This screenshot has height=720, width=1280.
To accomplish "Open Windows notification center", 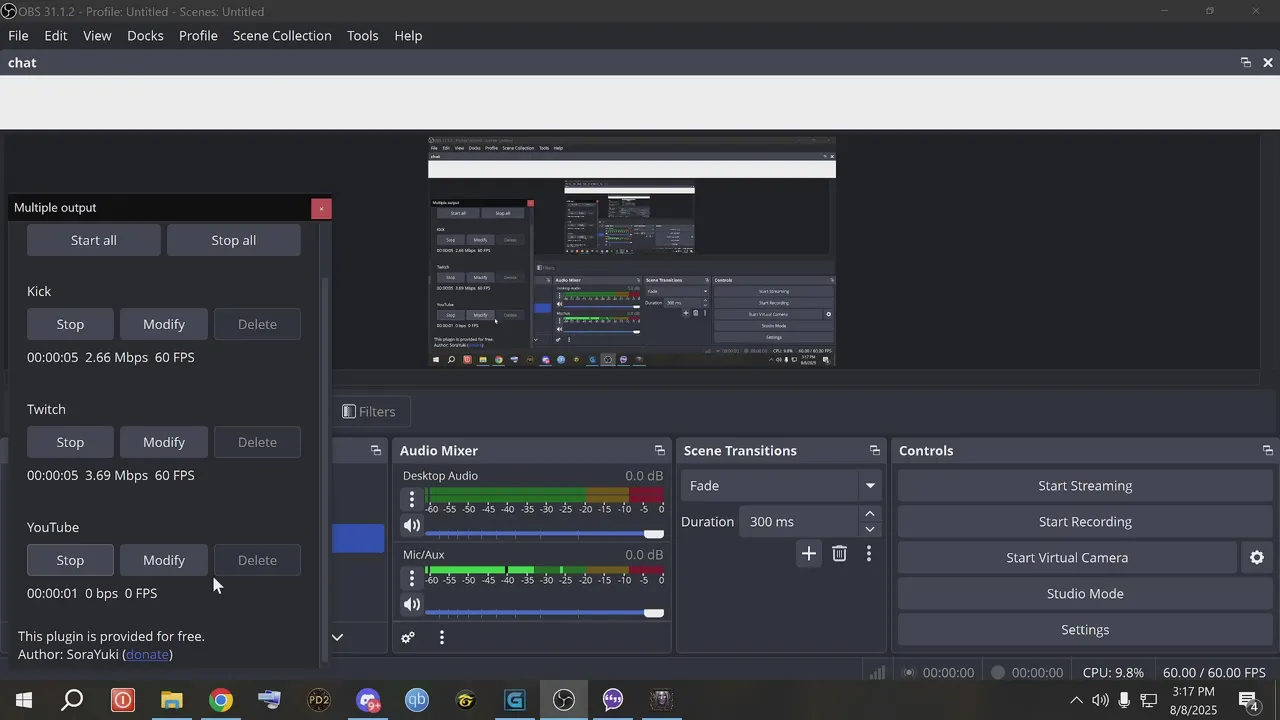I will coord(1249,700).
